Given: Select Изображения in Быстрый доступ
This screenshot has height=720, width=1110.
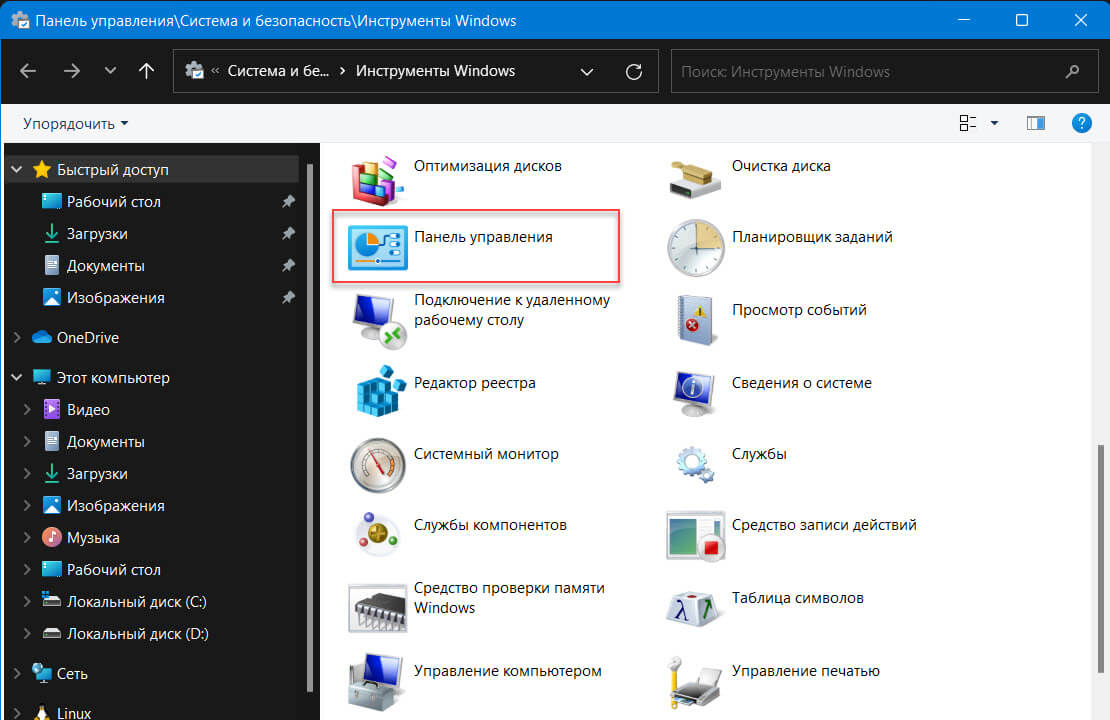Looking at the screenshot, I should coord(115,297).
